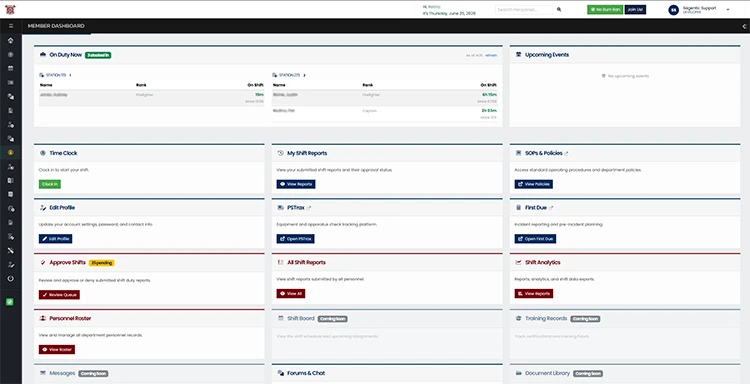
Task: Click external link icon beside First Due title
Action: (x=551, y=208)
